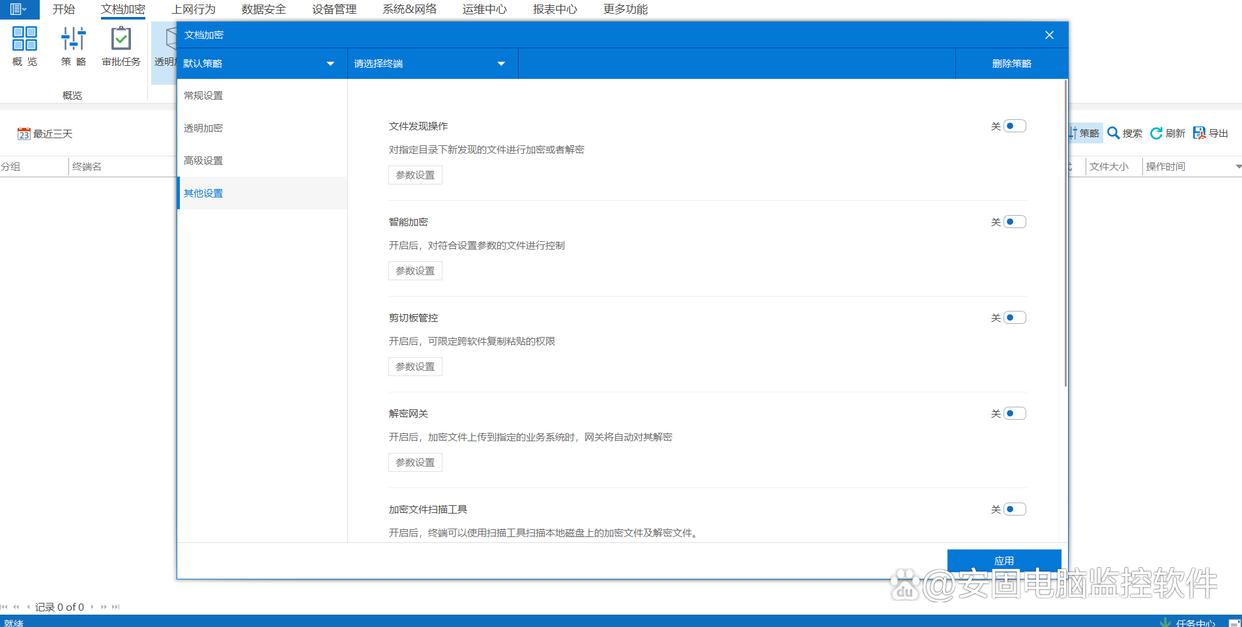The image size is (1242, 627).
Task: Click the 搜索 magnifier icon
Action: click(x=1113, y=133)
